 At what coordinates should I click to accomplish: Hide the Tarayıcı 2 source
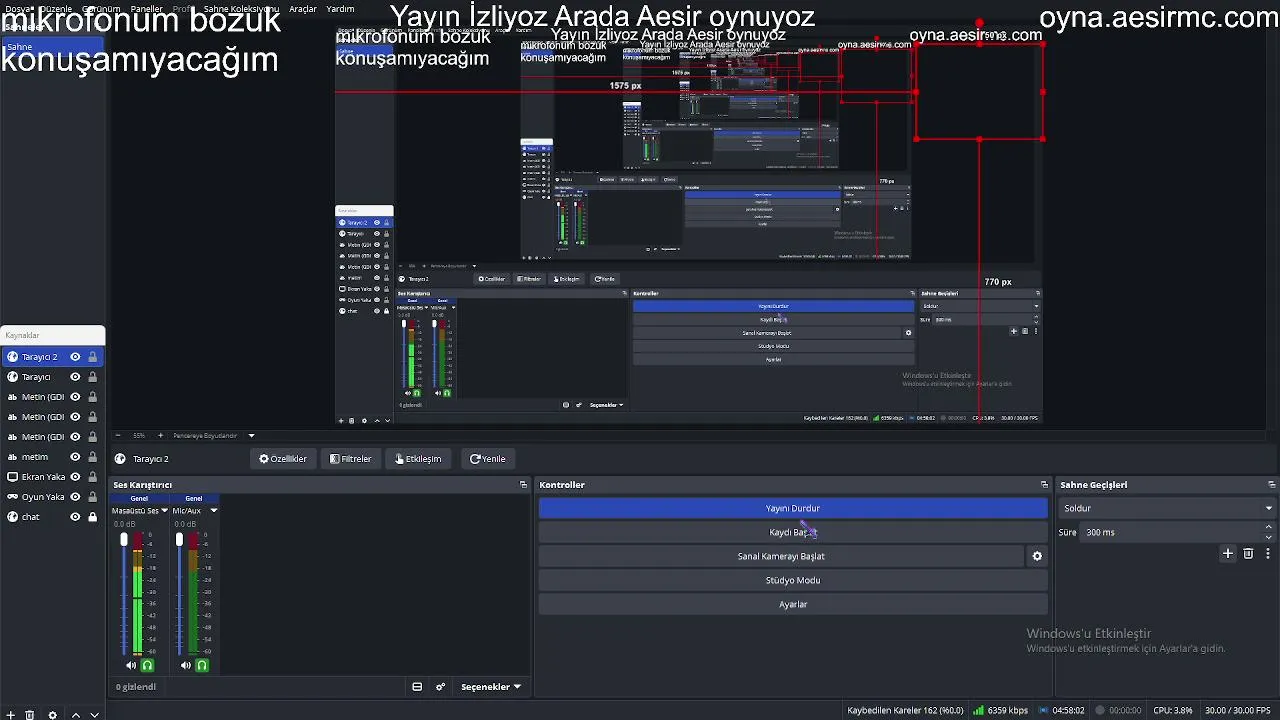(x=75, y=357)
